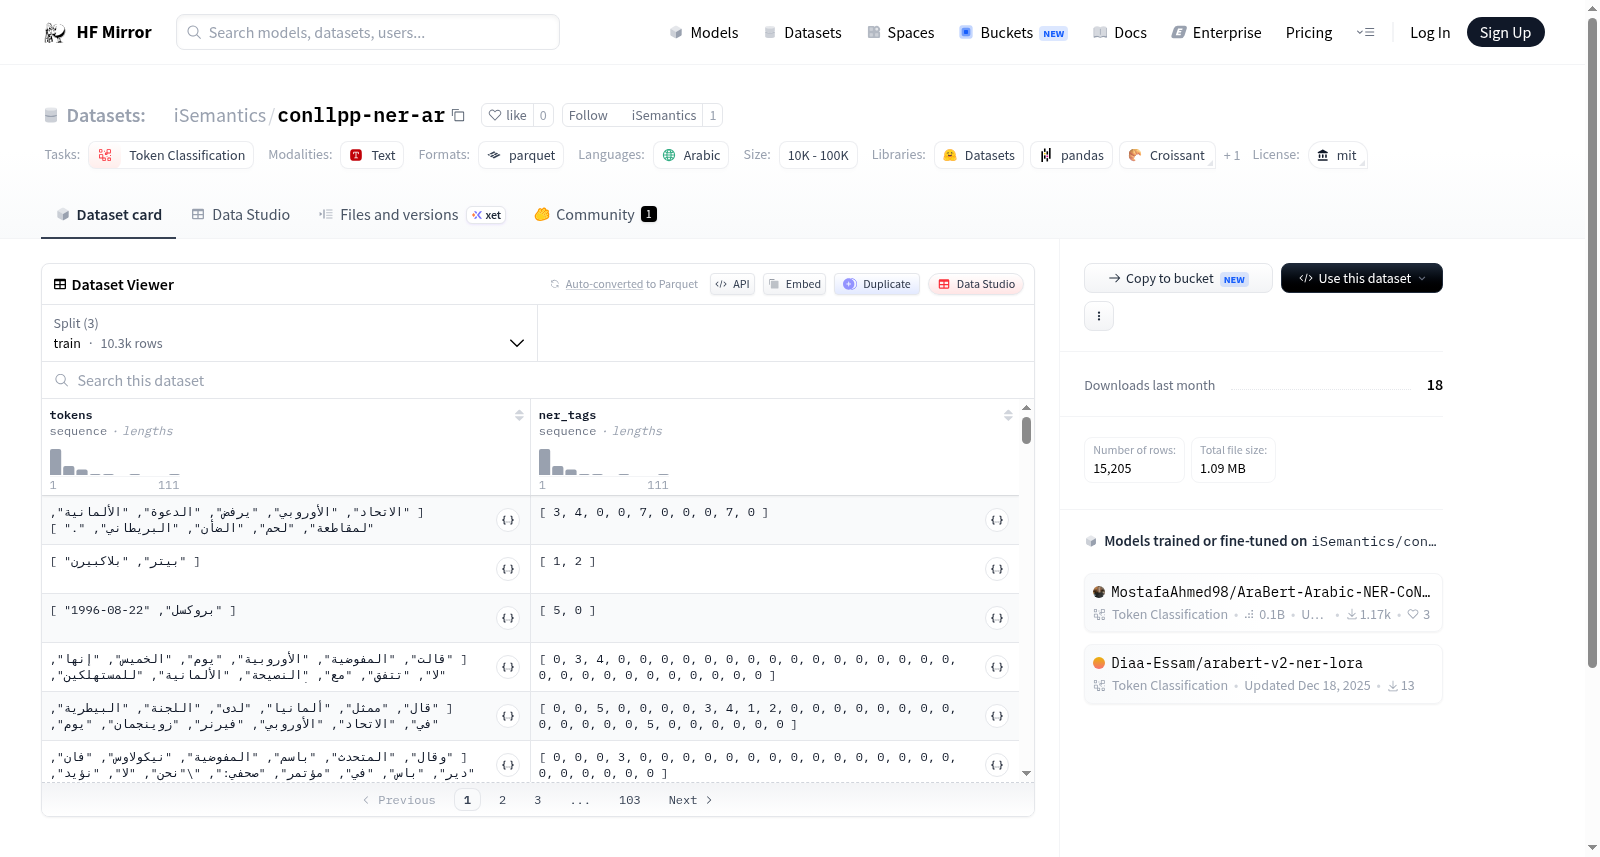Click the Duplicate button
Image resolution: width=1600 pixels, height=857 pixels.
click(x=877, y=284)
